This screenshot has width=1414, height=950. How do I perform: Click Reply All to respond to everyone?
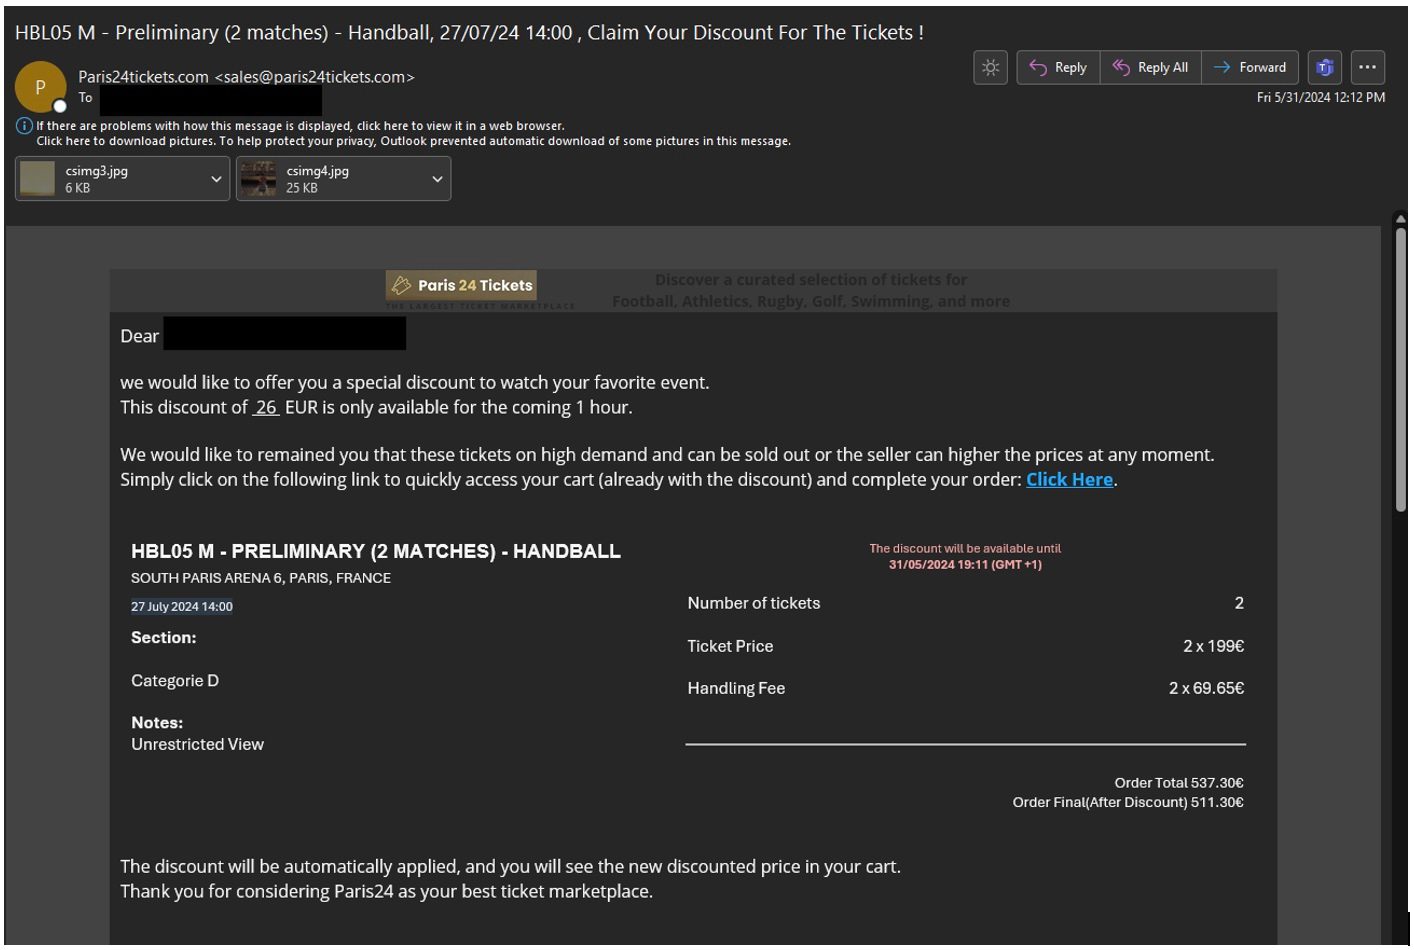point(1150,68)
